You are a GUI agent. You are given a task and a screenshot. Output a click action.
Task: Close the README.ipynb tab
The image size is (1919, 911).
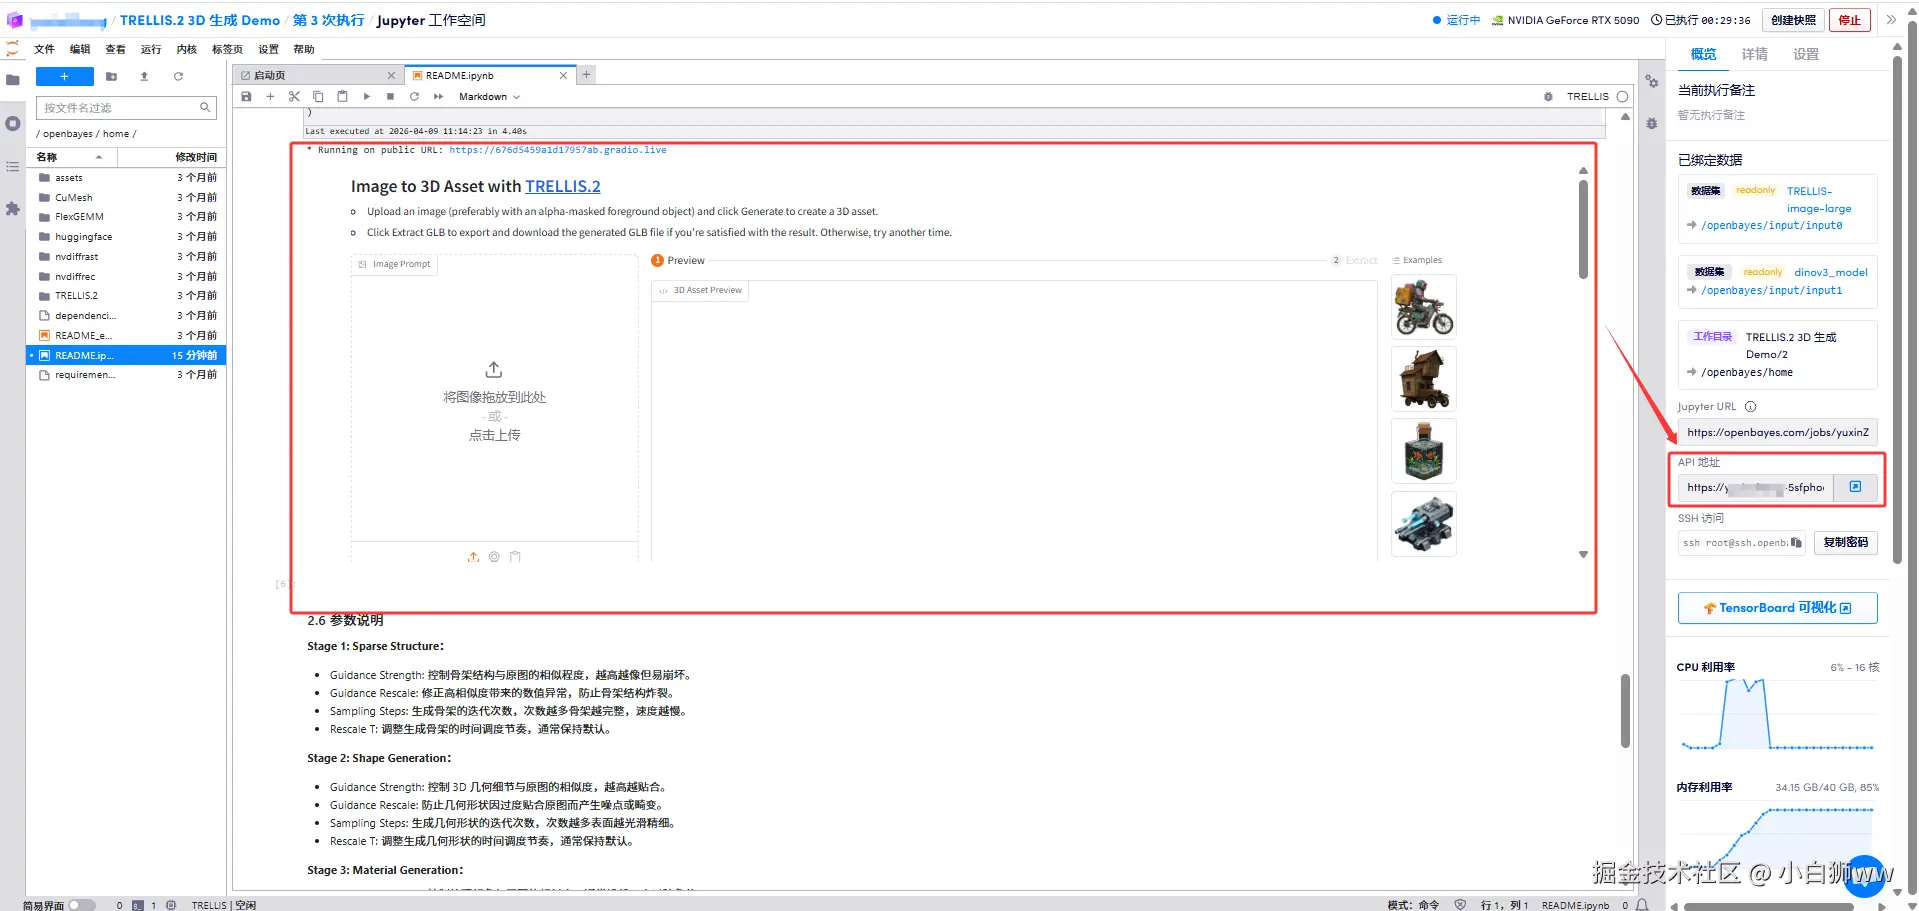pos(563,75)
